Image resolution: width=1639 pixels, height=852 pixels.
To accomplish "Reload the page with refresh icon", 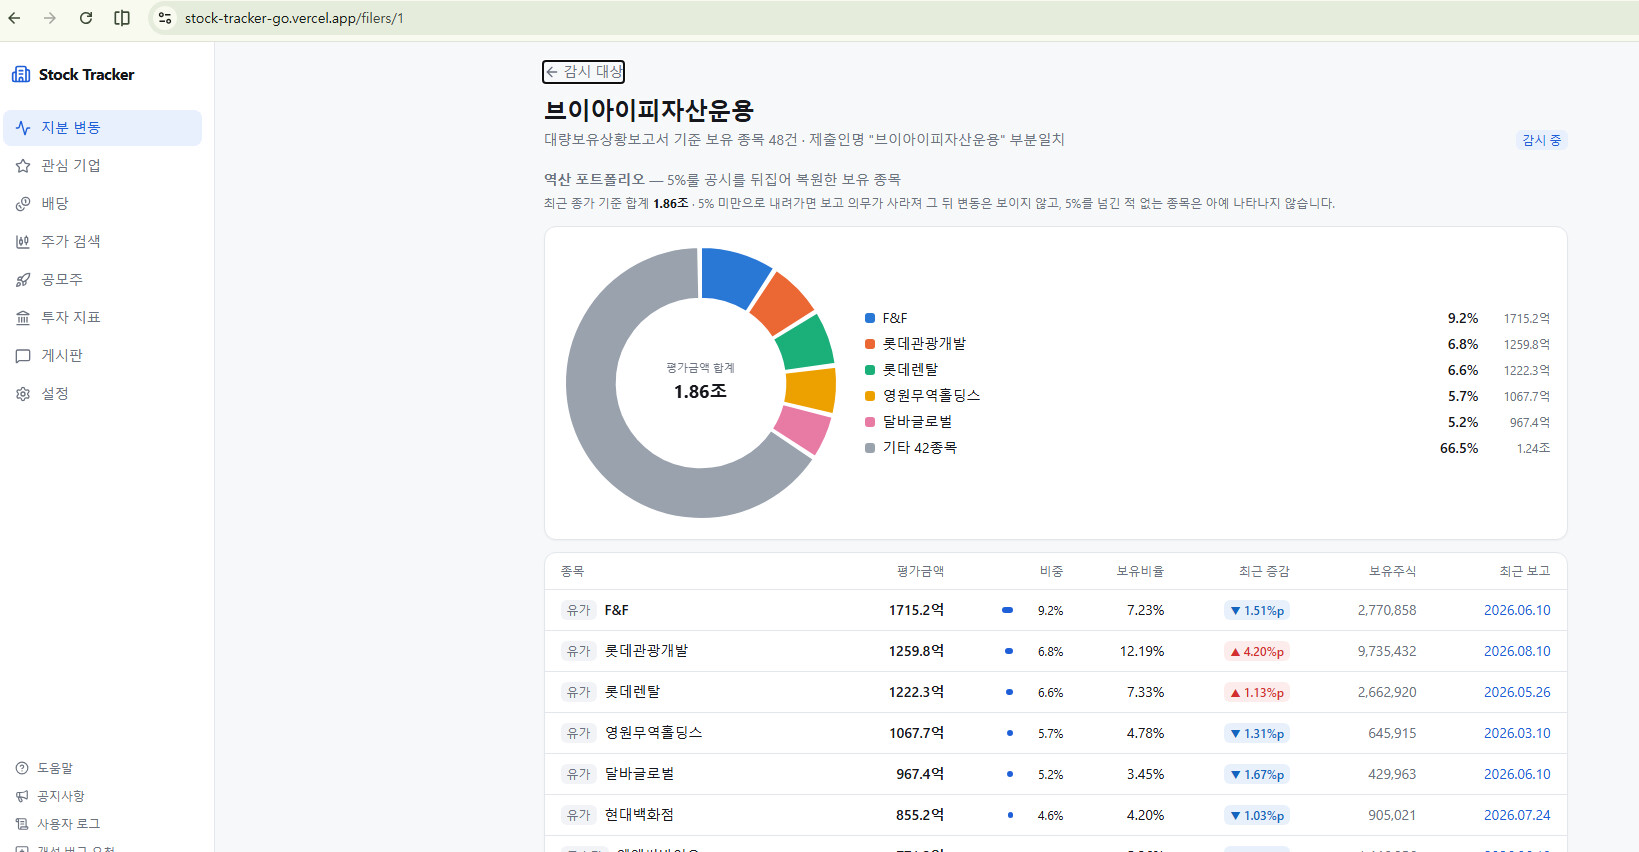I will tap(86, 18).
